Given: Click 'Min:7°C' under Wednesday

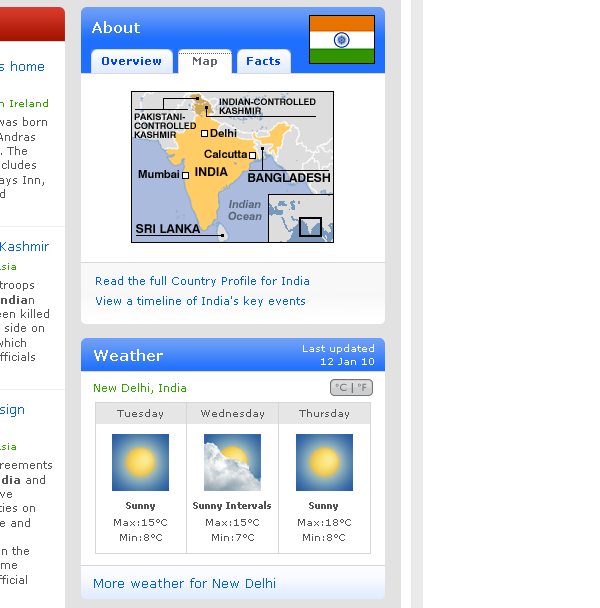Looking at the screenshot, I should [x=233, y=538].
